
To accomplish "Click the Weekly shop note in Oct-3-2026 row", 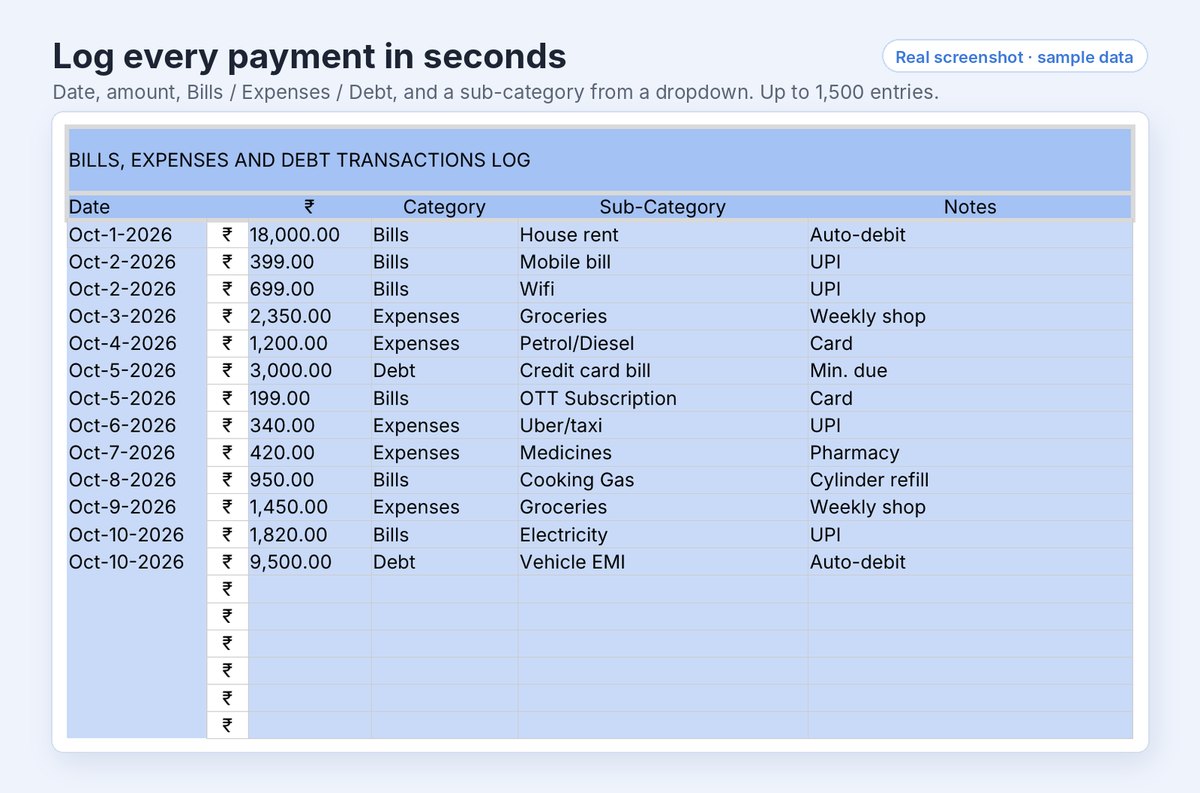I will click(x=970, y=316).
